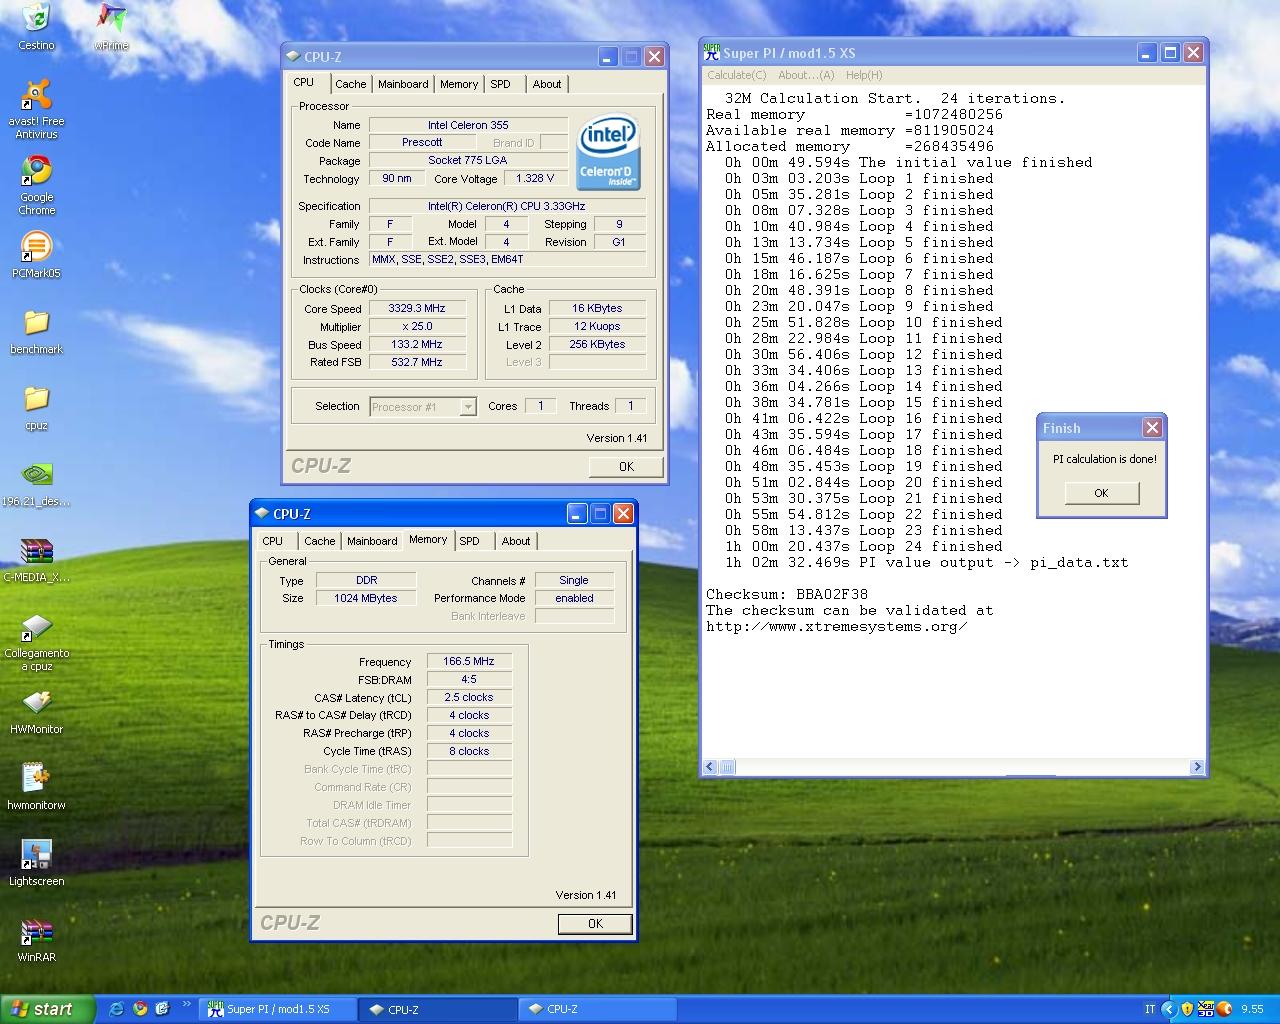Click the memory Frequency 166.5 MHz field
The image size is (1280, 1024).
coord(469,662)
